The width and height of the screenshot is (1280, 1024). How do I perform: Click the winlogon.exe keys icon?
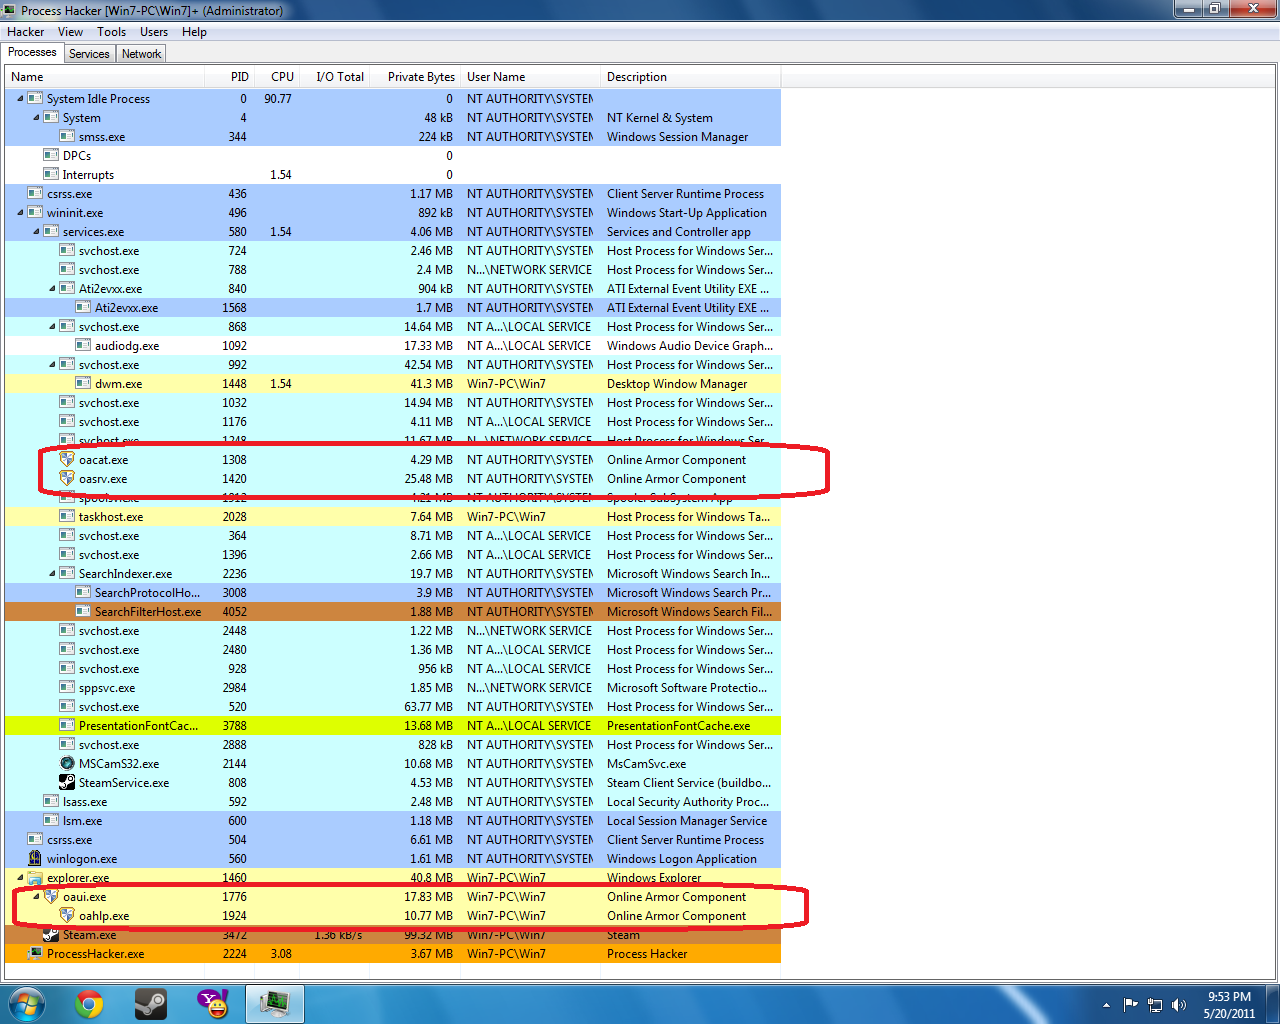pos(35,859)
